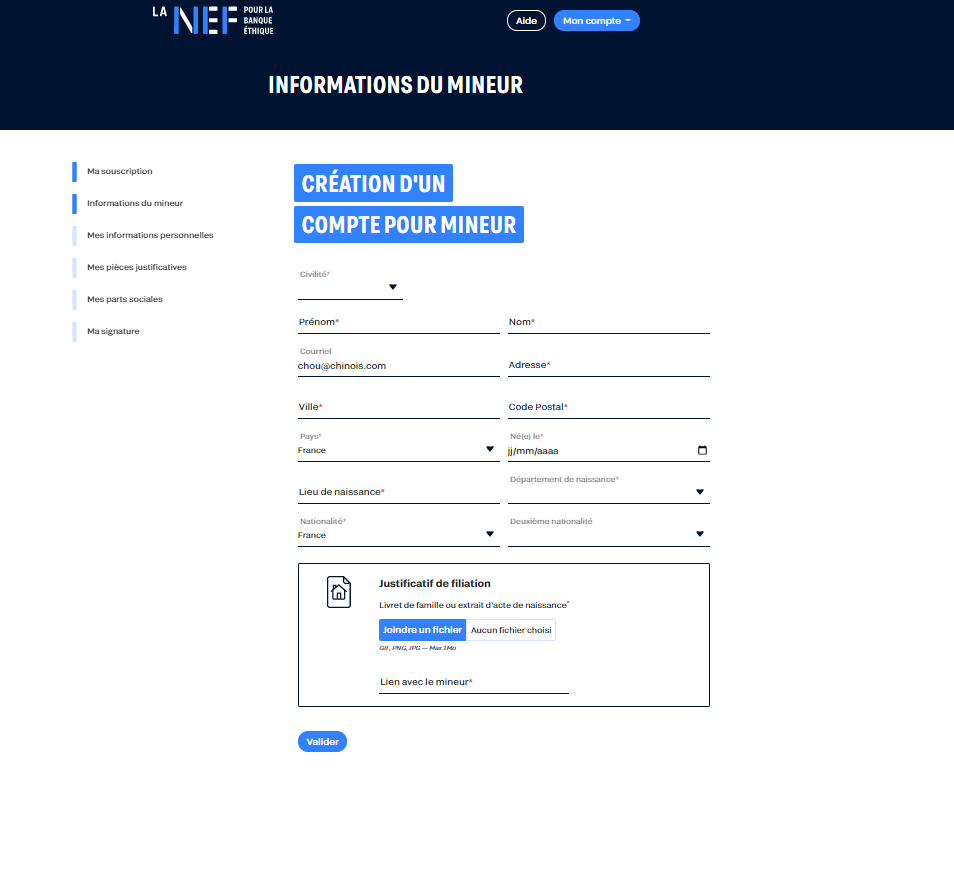Click into the Nom field
The height and width of the screenshot is (872, 954).
coord(608,323)
